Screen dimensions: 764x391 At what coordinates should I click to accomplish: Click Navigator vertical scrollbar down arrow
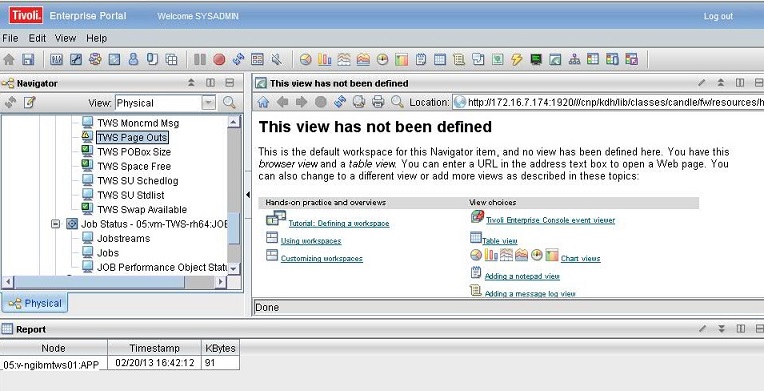(x=234, y=268)
